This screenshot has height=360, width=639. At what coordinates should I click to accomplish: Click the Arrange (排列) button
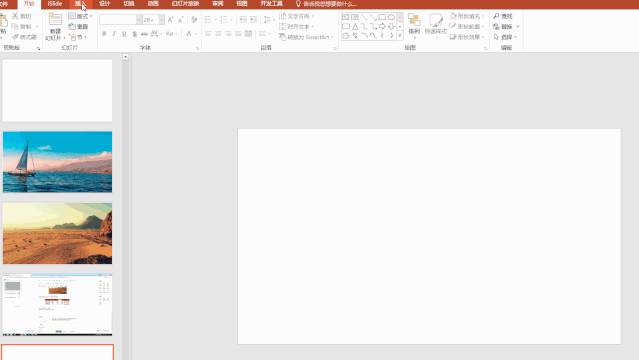(414, 25)
